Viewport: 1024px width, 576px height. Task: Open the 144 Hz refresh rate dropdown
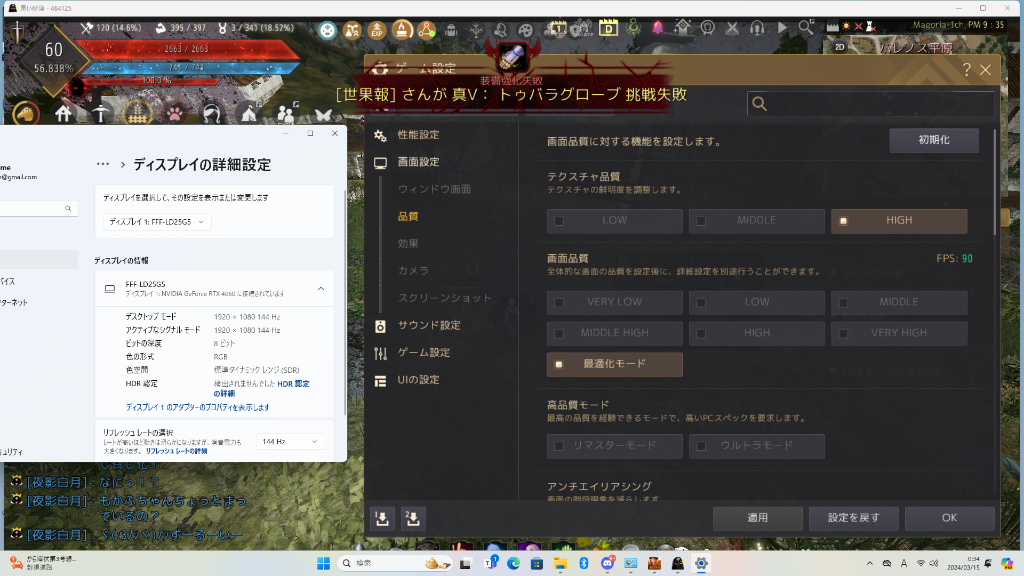pyautogui.click(x=290, y=442)
